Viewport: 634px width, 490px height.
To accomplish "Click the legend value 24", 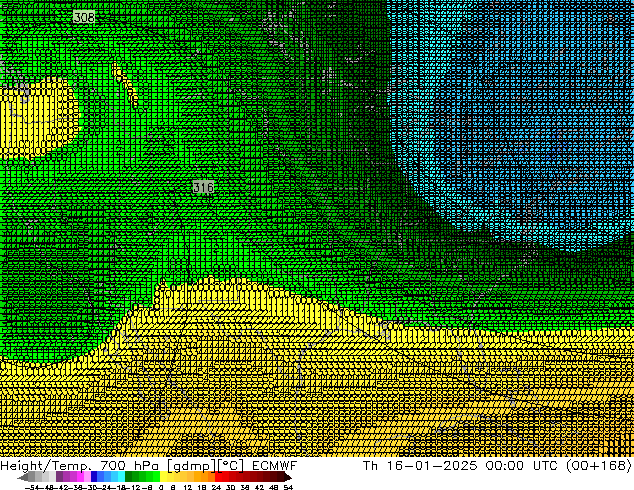I will [x=216, y=487].
